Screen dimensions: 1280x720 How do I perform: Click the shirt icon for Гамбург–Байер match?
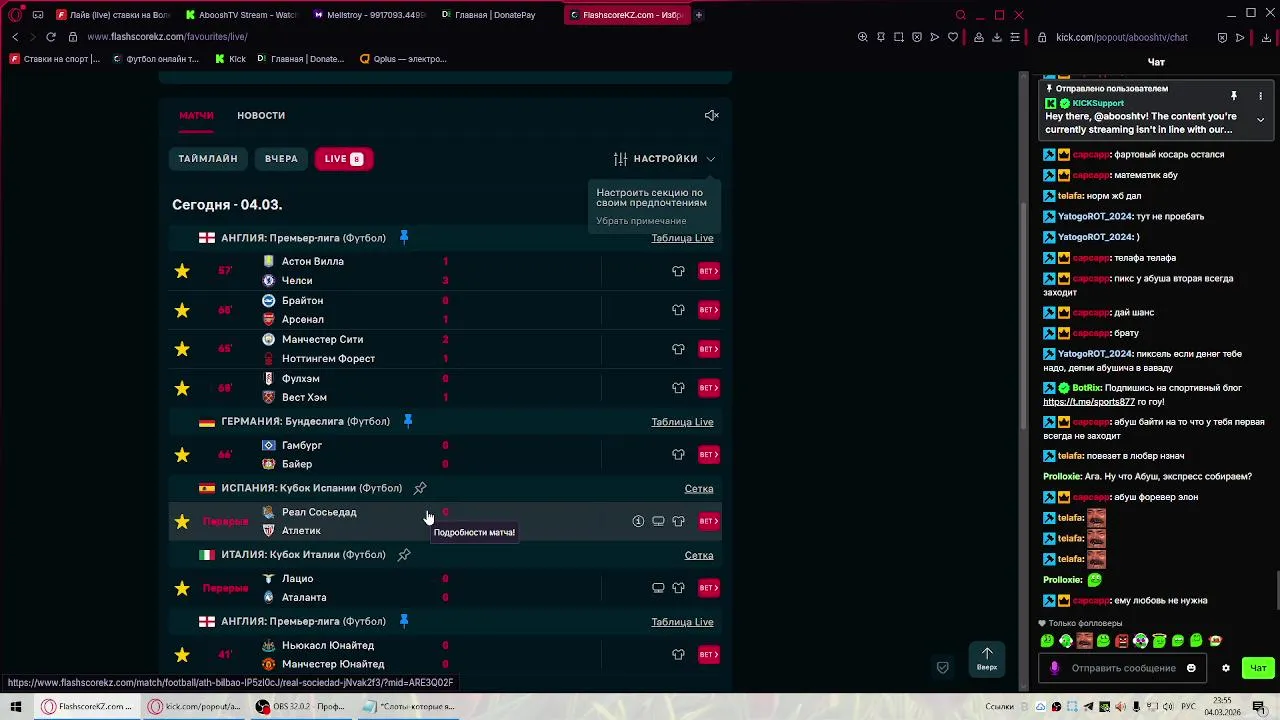pyautogui.click(x=678, y=455)
